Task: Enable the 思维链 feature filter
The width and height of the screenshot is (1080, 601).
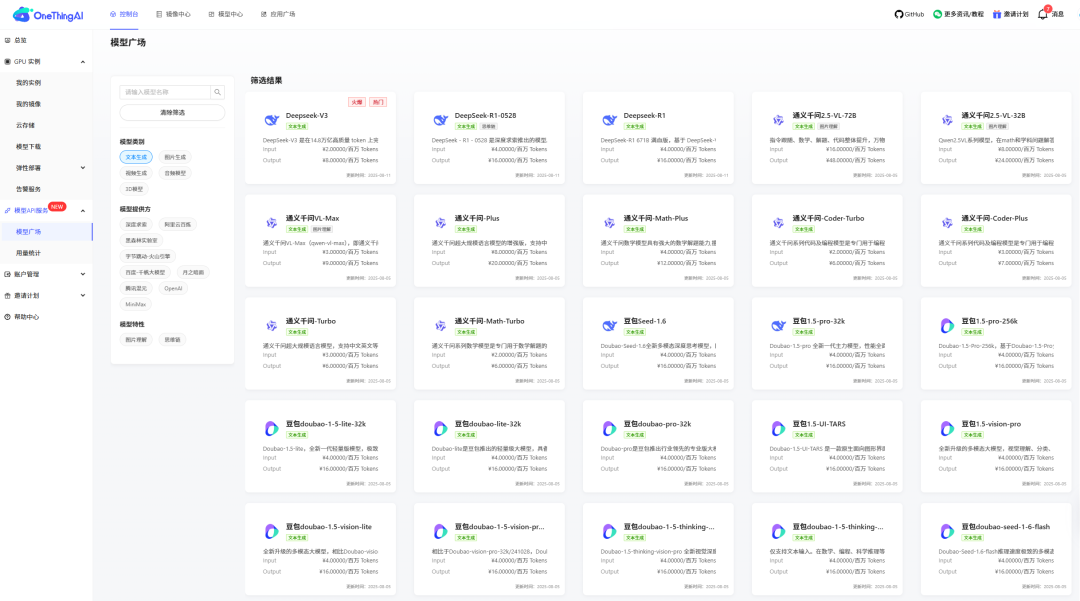Action: (173, 340)
